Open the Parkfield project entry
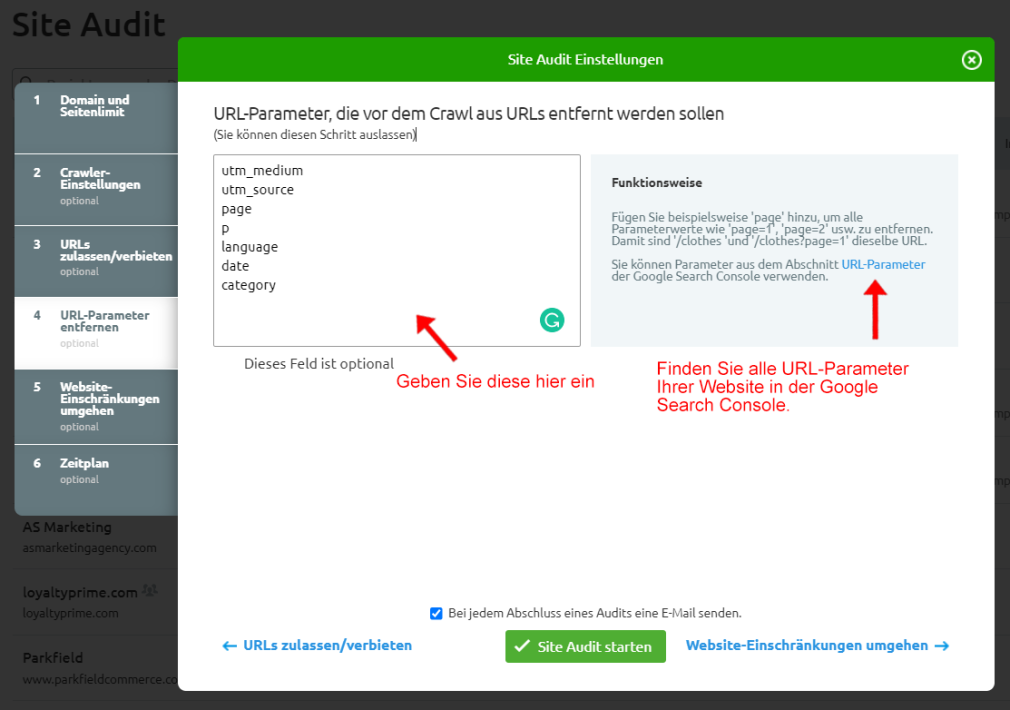The height and width of the screenshot is (710, 1010). click(x=53, y=658)
